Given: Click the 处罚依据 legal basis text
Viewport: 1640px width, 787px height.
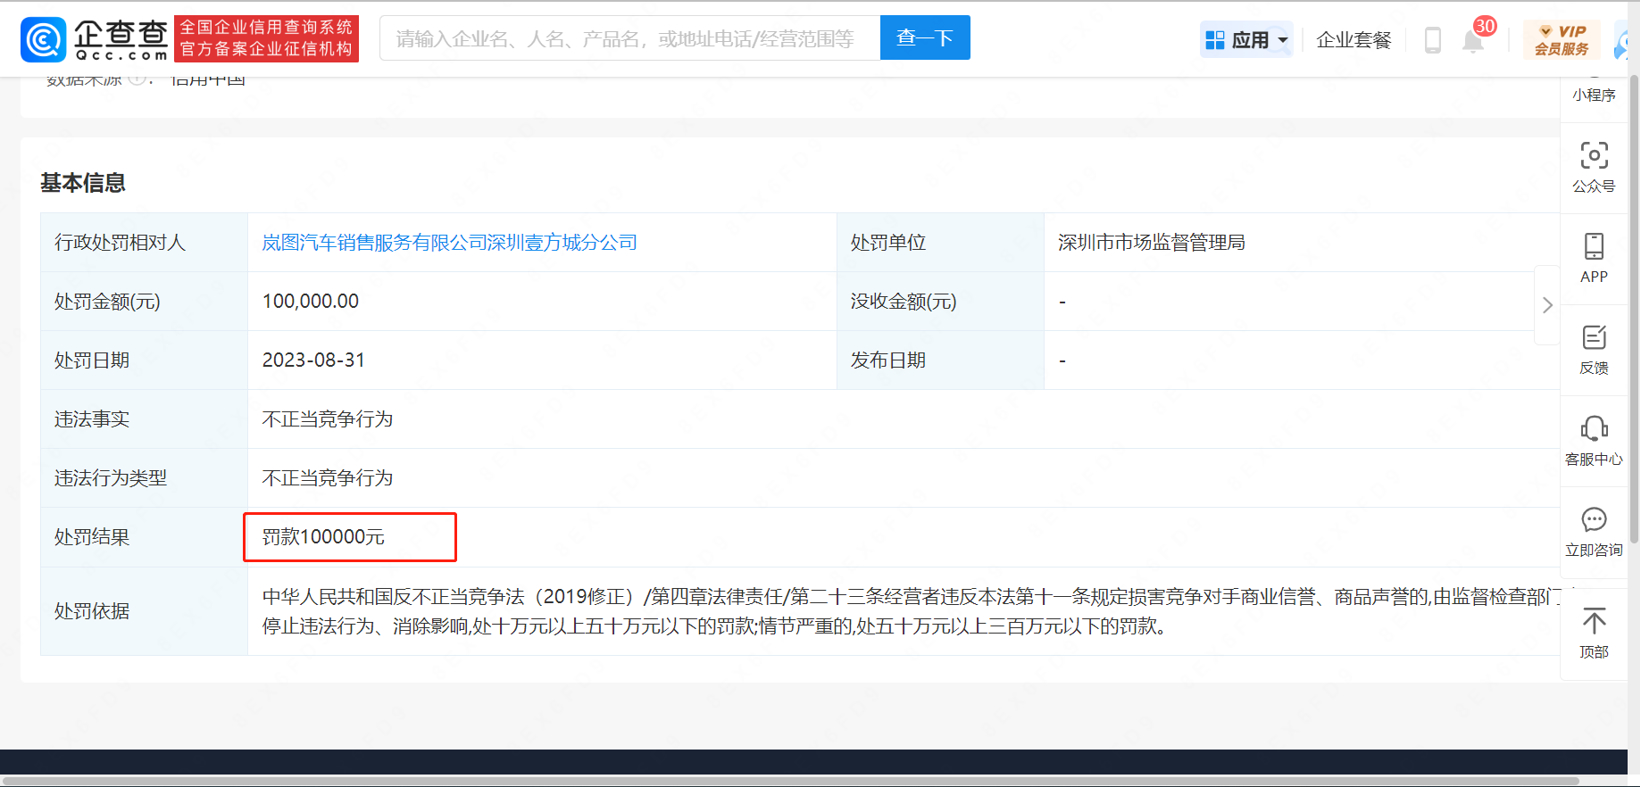Looking at the screenshot, I should 910,611.
